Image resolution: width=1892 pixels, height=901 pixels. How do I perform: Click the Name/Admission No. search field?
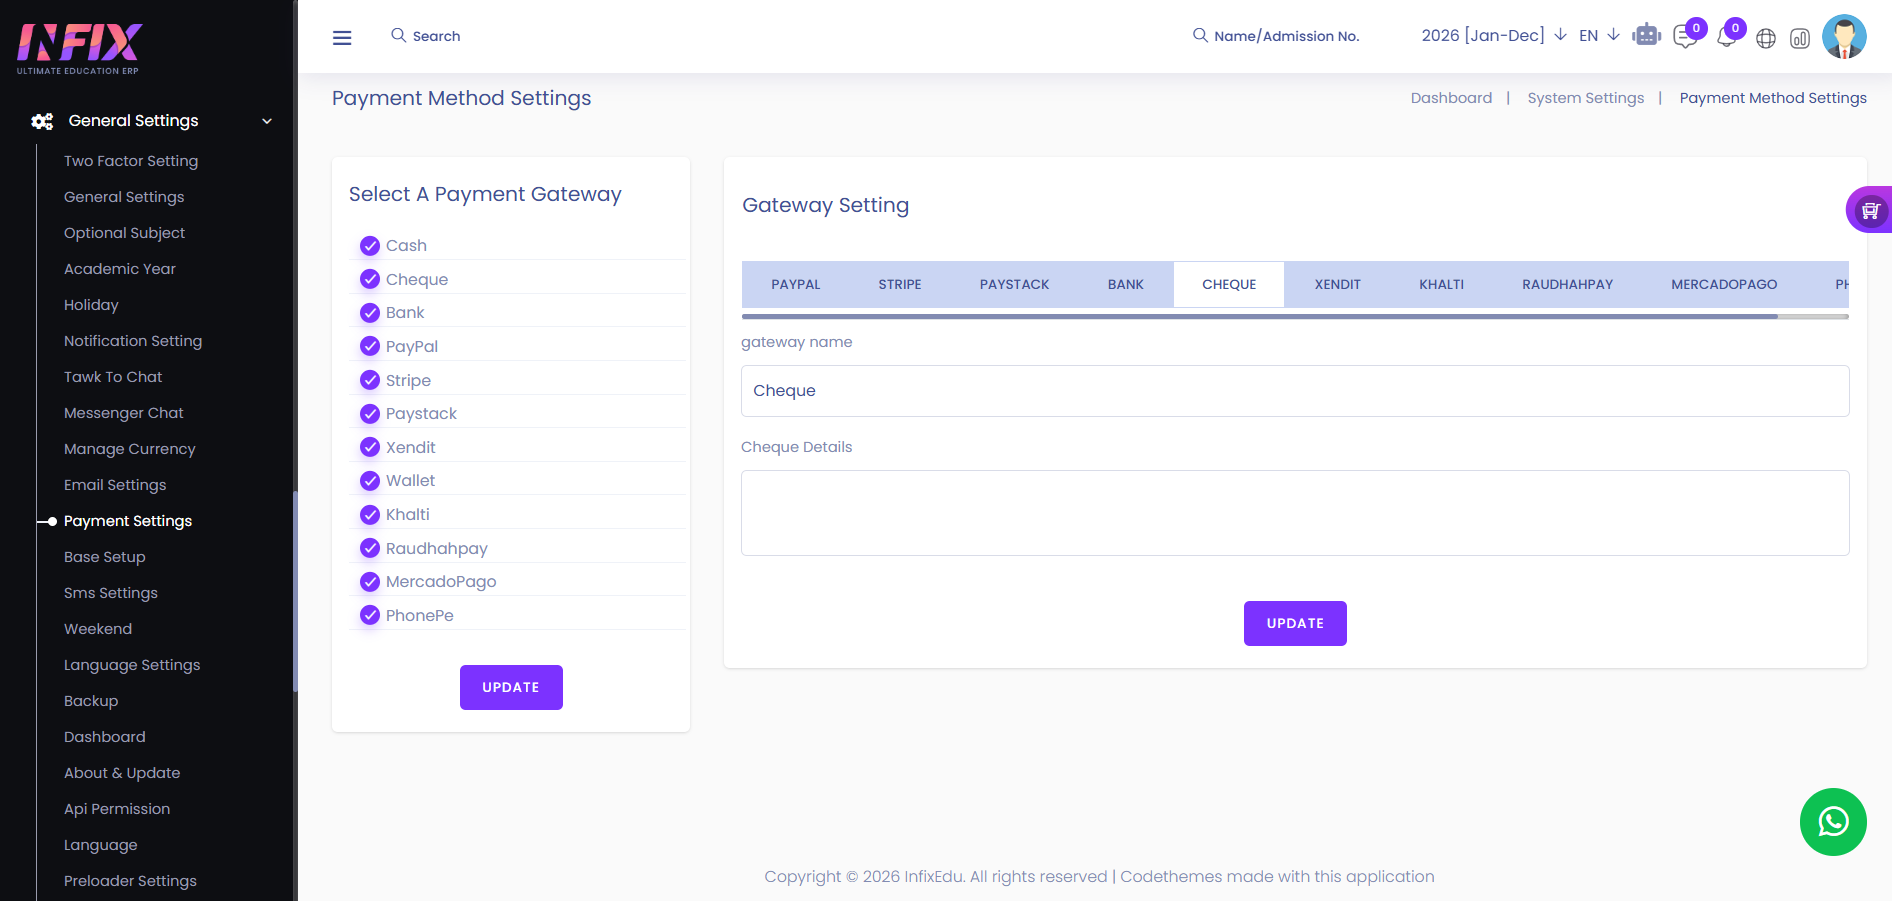[x=1287, y=36]
